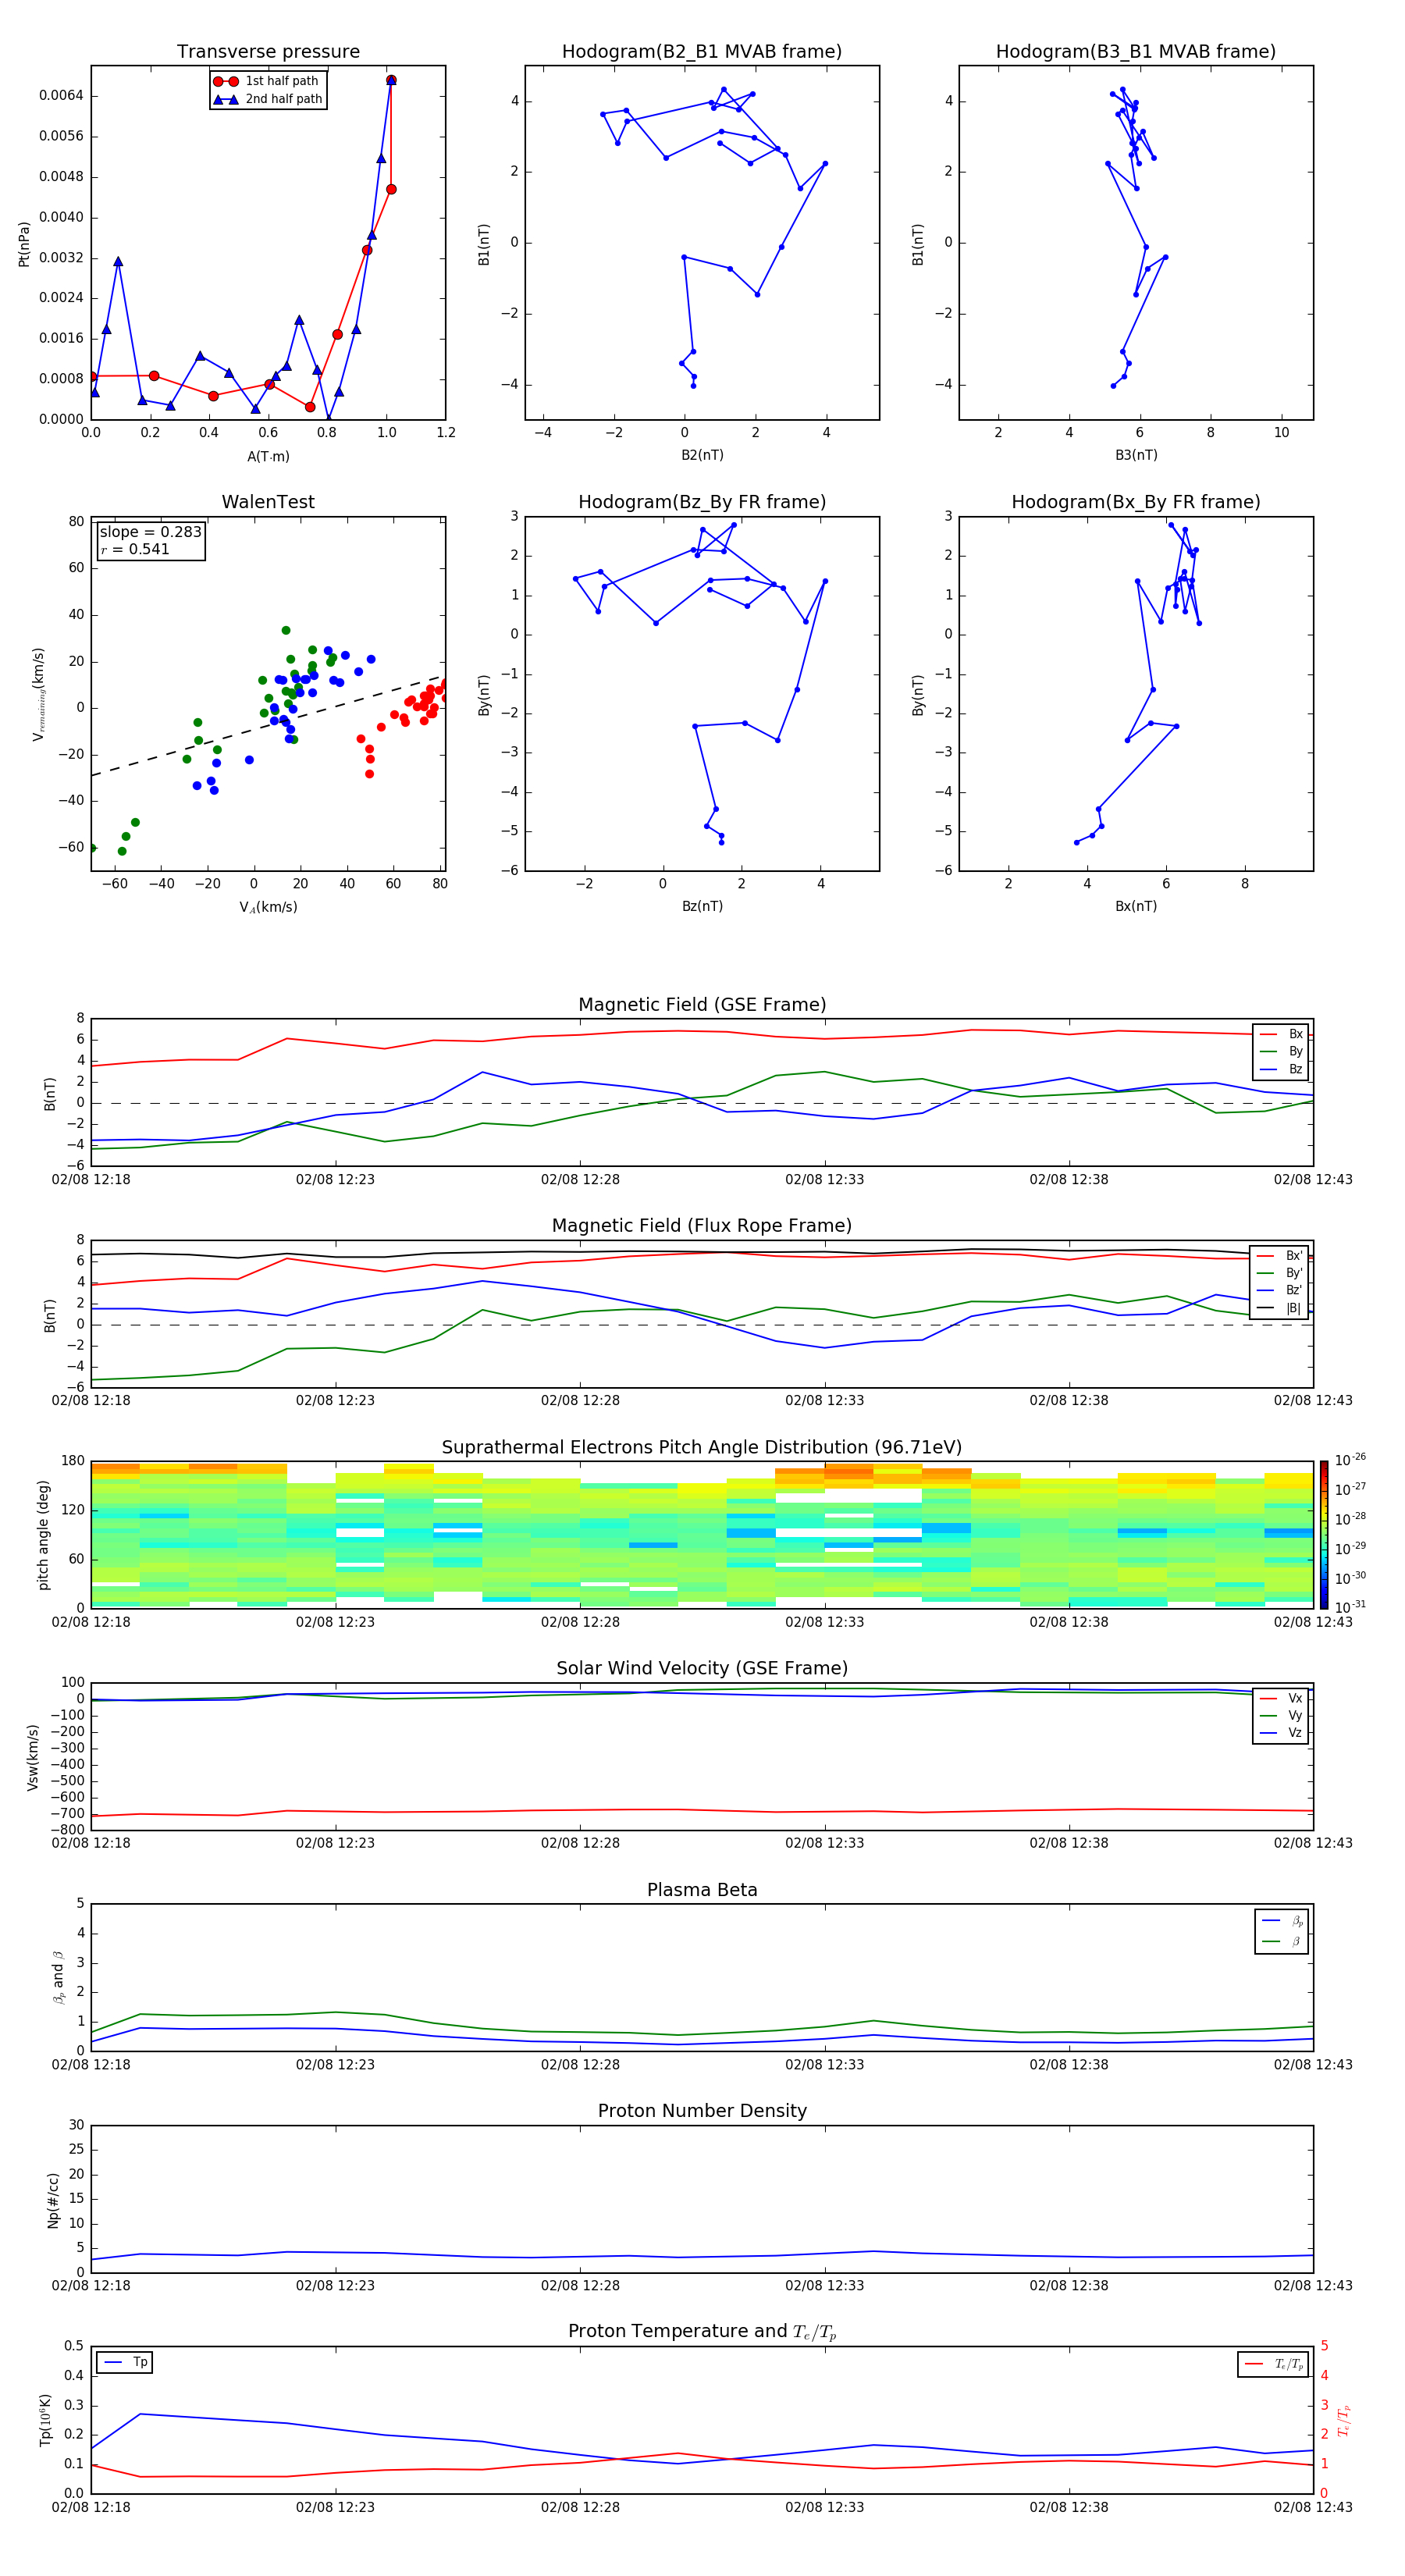Click 'Magnetic Field (GSE Frame)' title
This screenshot has height=2576, width=1405.
click(x=702, y=1005)
